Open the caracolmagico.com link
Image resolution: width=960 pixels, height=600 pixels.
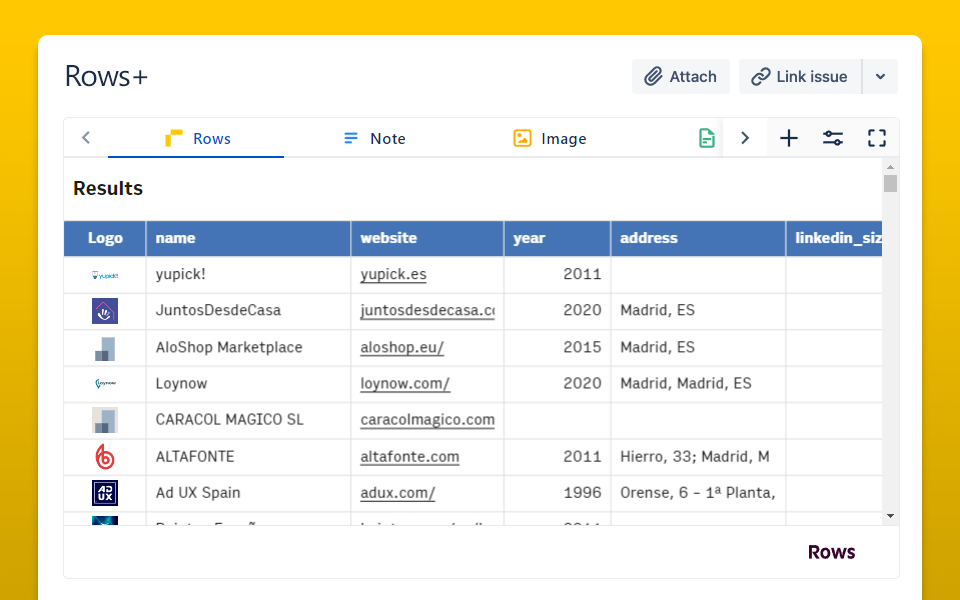coord(427,420)
